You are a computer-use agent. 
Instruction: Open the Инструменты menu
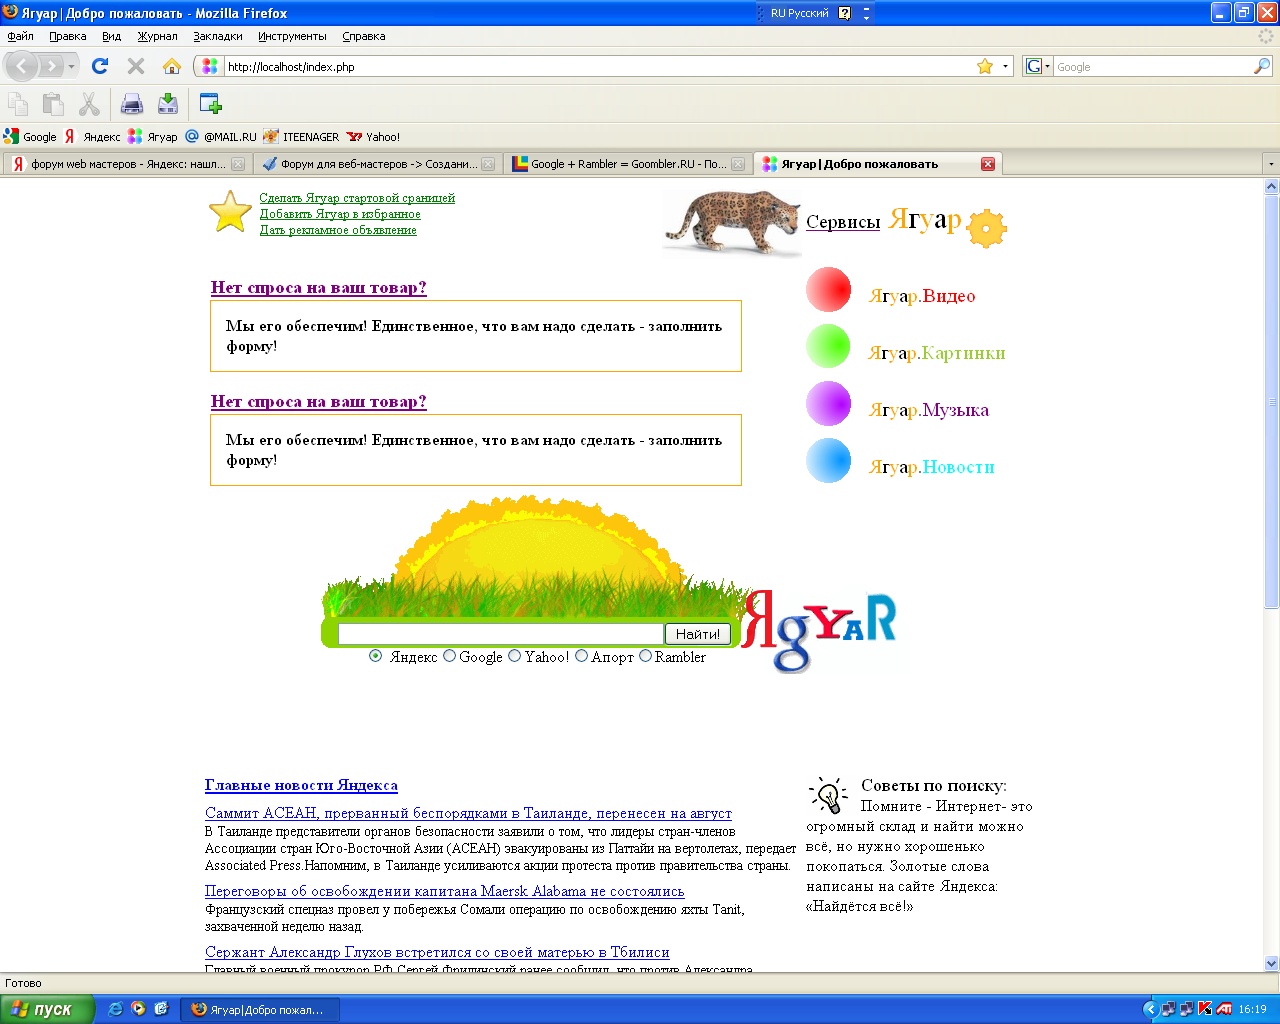pyautogui.click(x=292, y=36)
